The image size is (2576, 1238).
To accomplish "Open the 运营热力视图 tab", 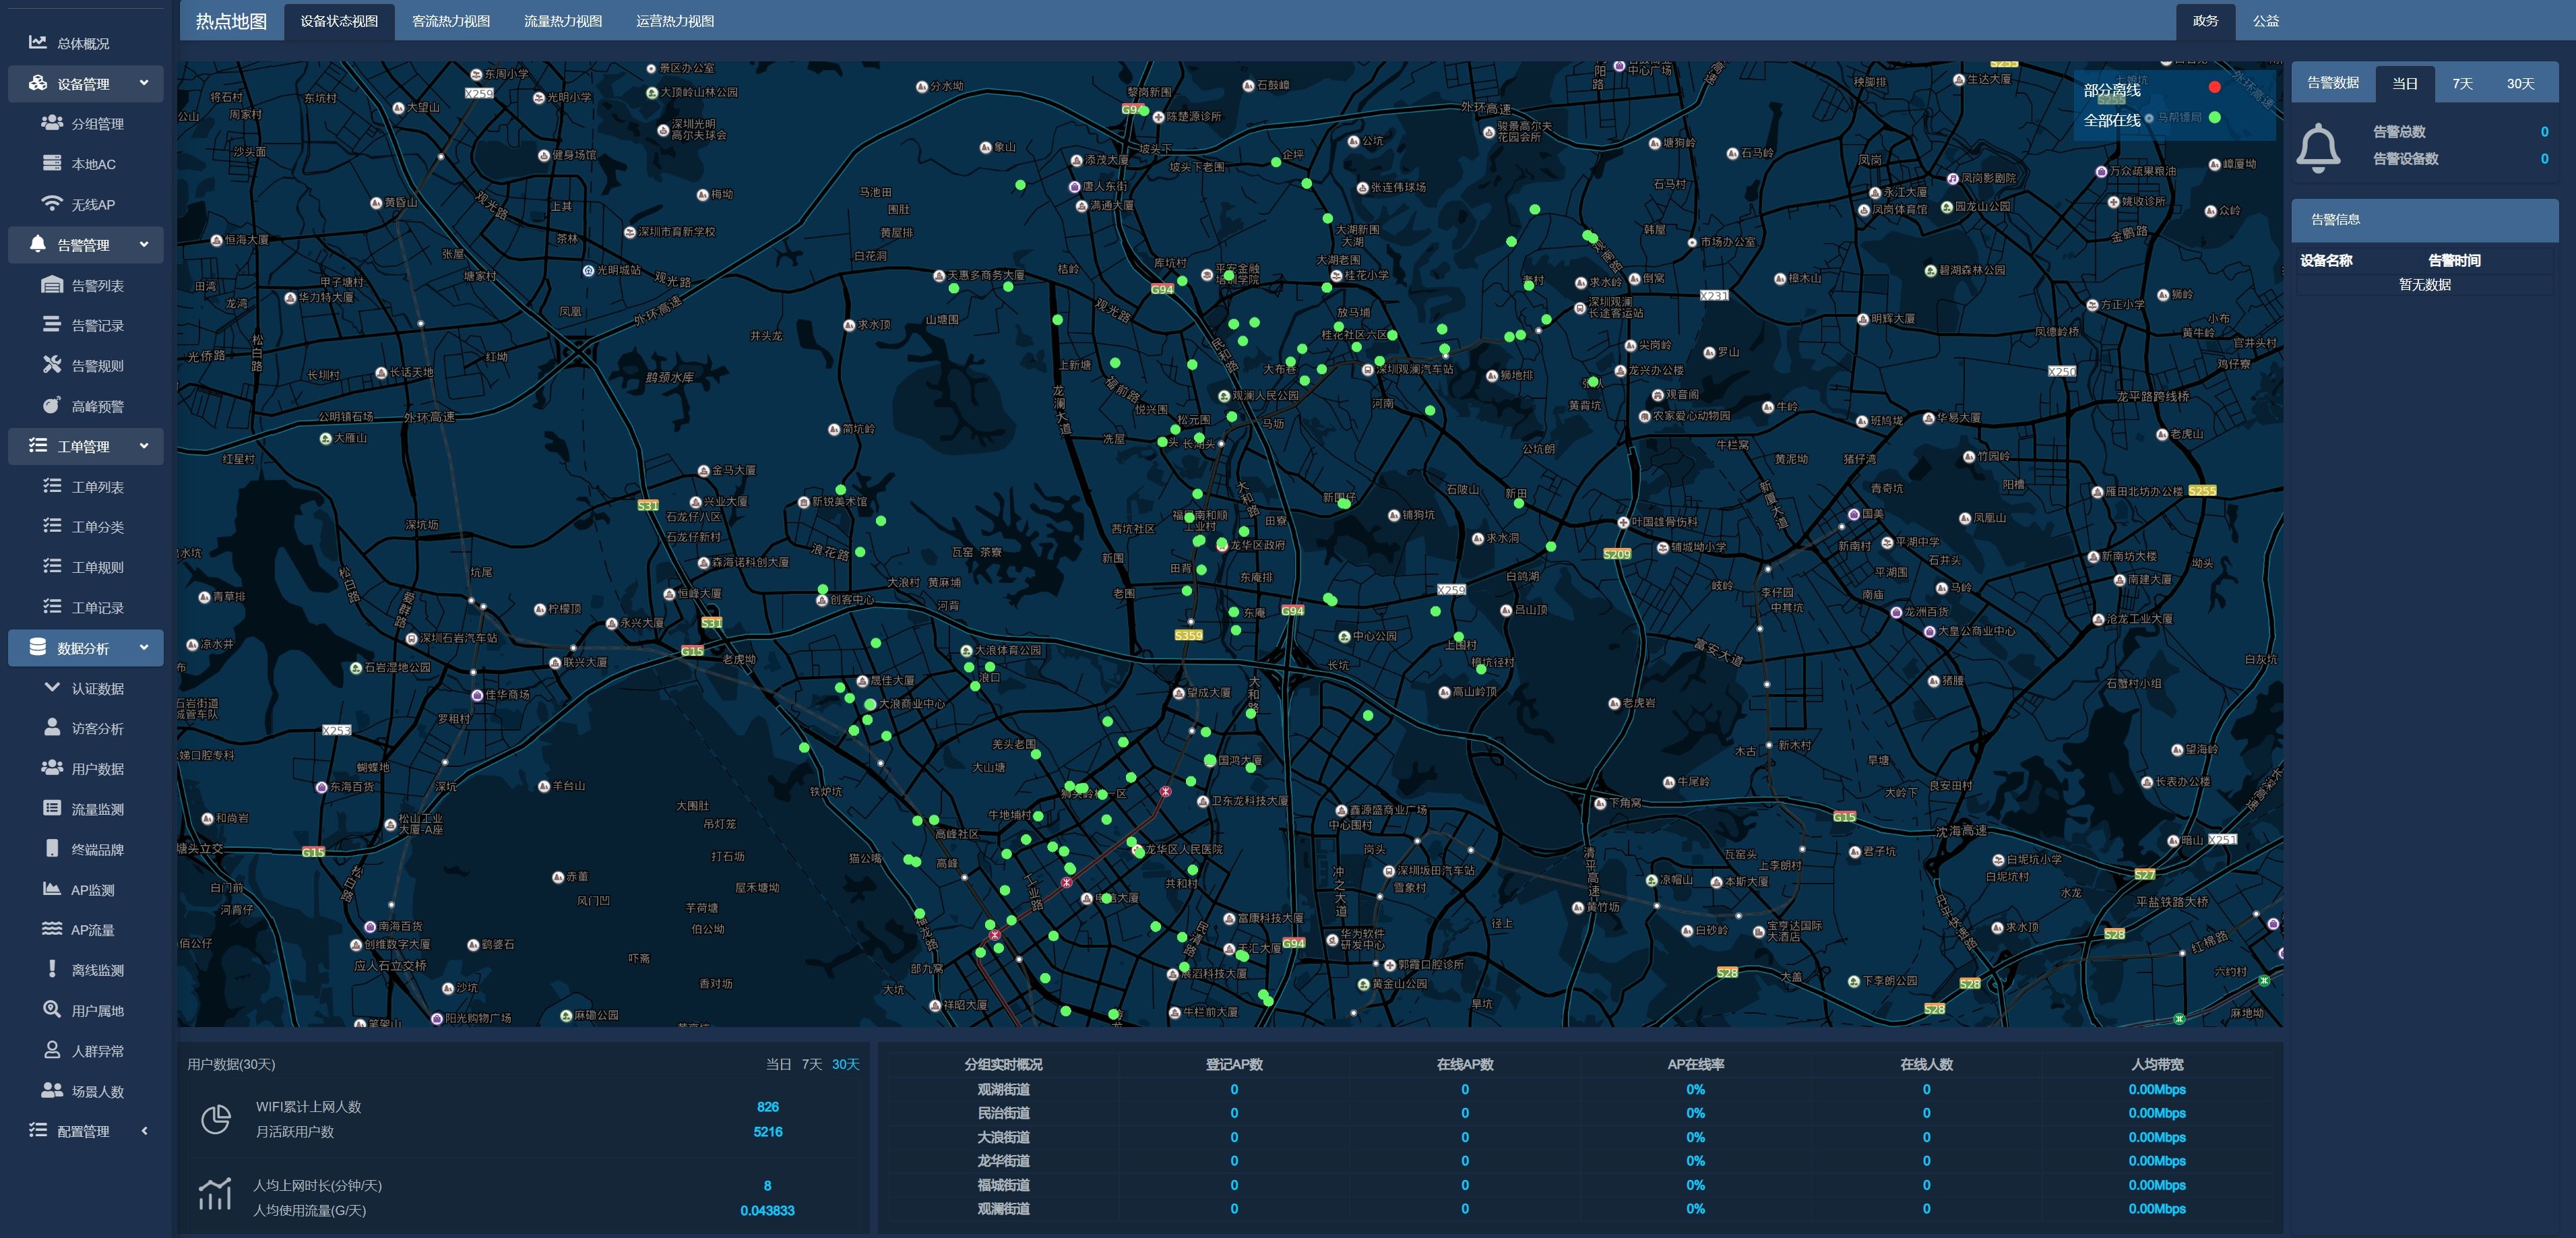I will point(675,21).
